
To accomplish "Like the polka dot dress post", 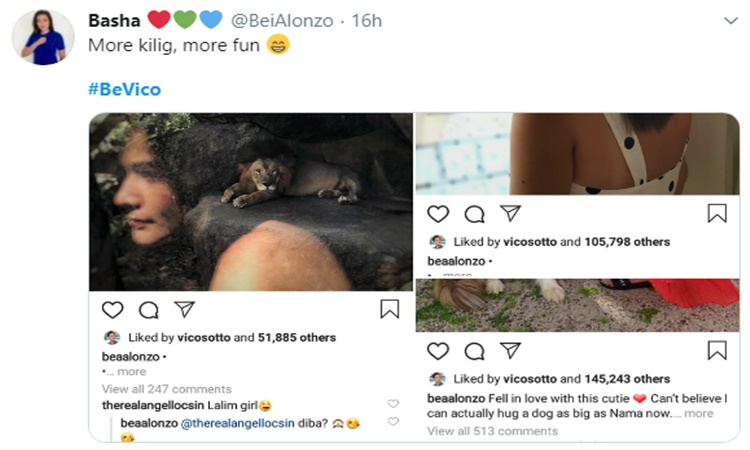I will point(438,214).
